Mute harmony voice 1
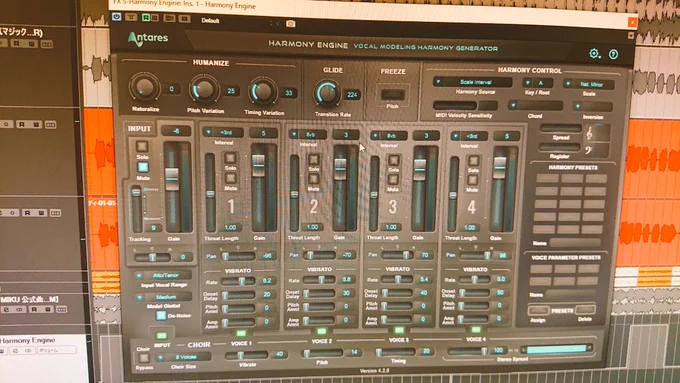 click(230, 178)
